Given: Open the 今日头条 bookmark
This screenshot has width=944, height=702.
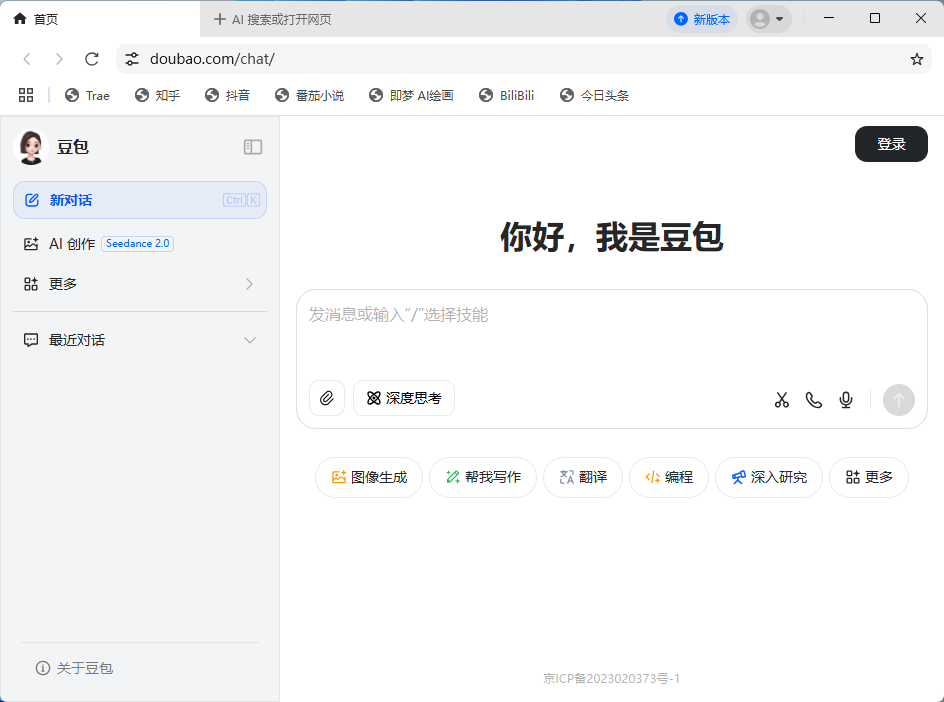Looking at the screenshot, I should coord(594,95).
